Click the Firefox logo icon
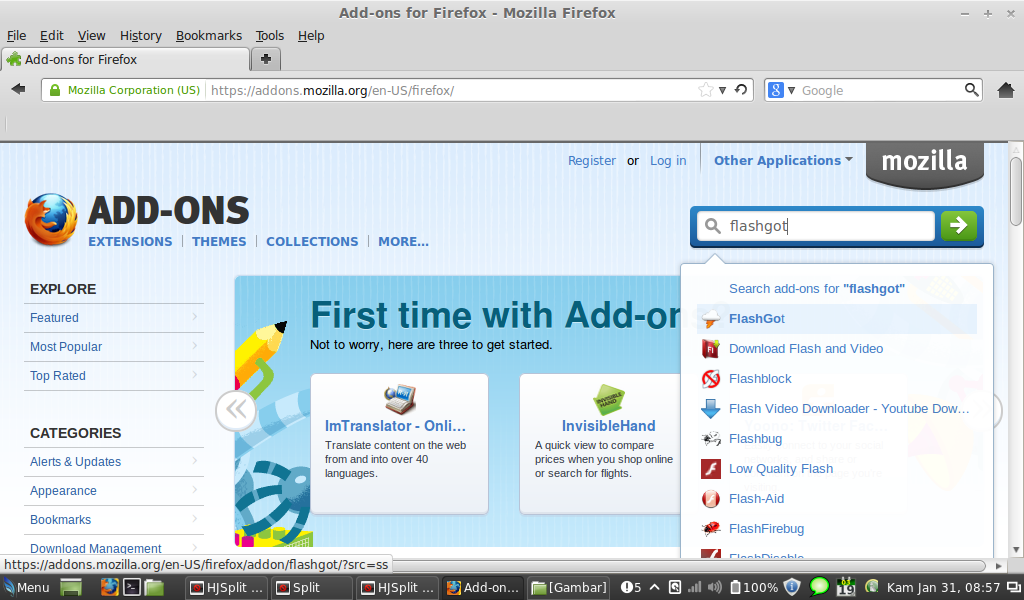The image size is (1024, 600). [x=51, y=219]
